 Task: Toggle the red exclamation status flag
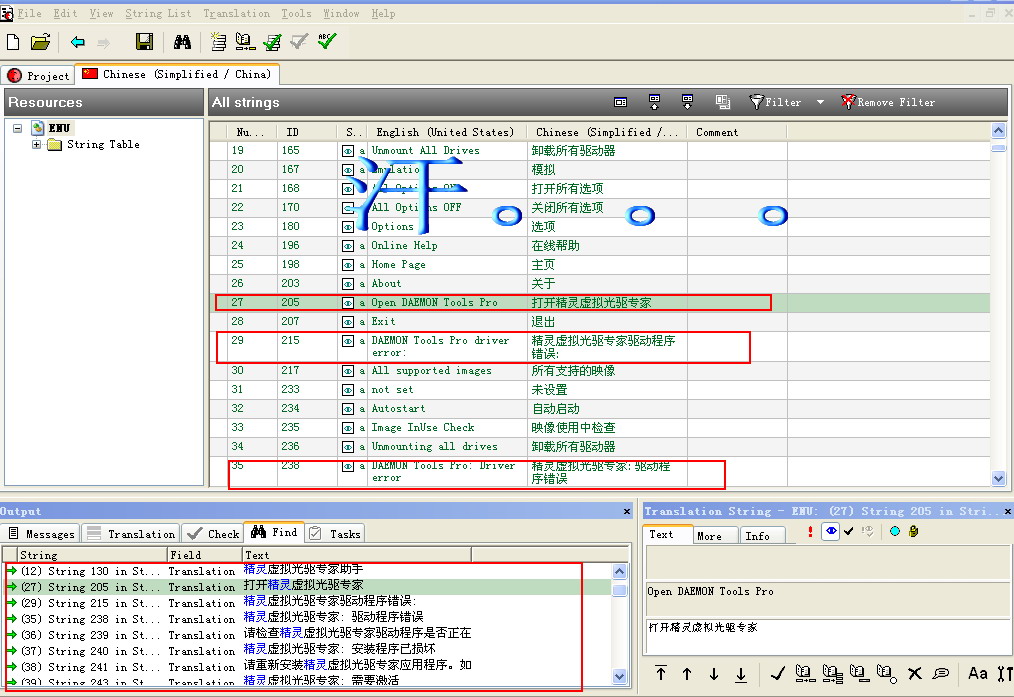810,532
